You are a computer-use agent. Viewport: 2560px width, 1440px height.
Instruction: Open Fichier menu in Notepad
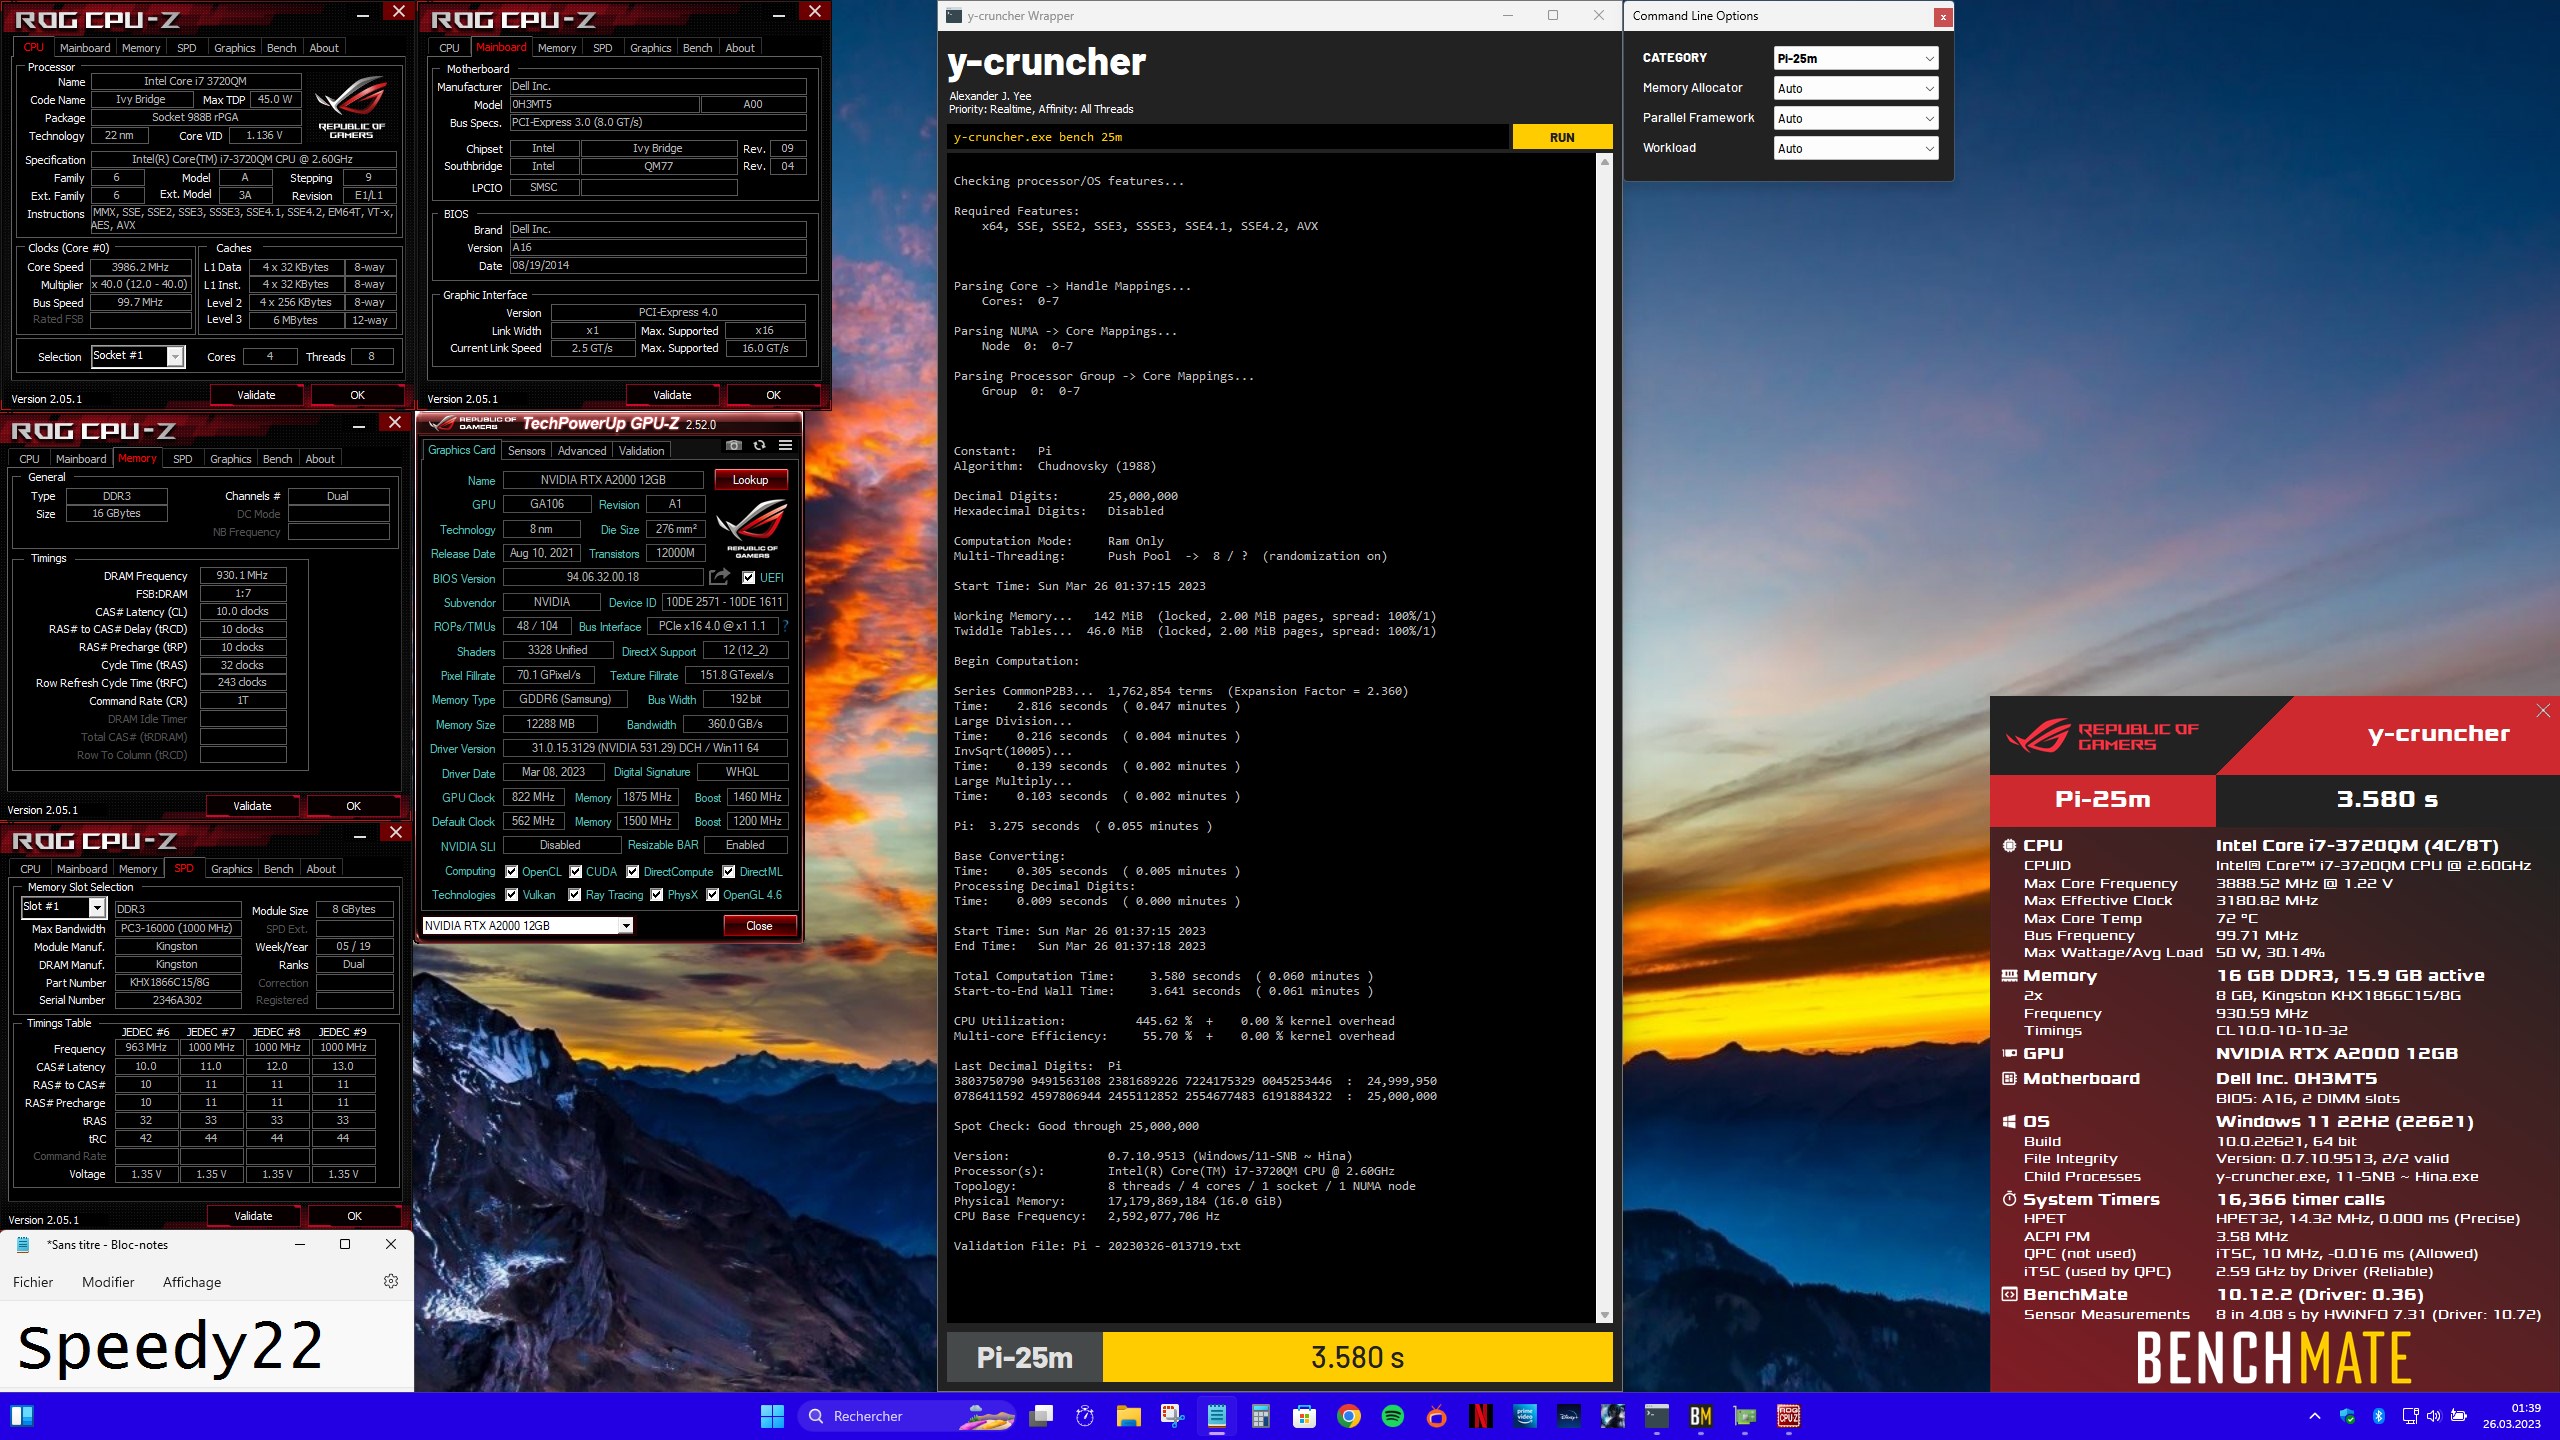click(33, 1282)
